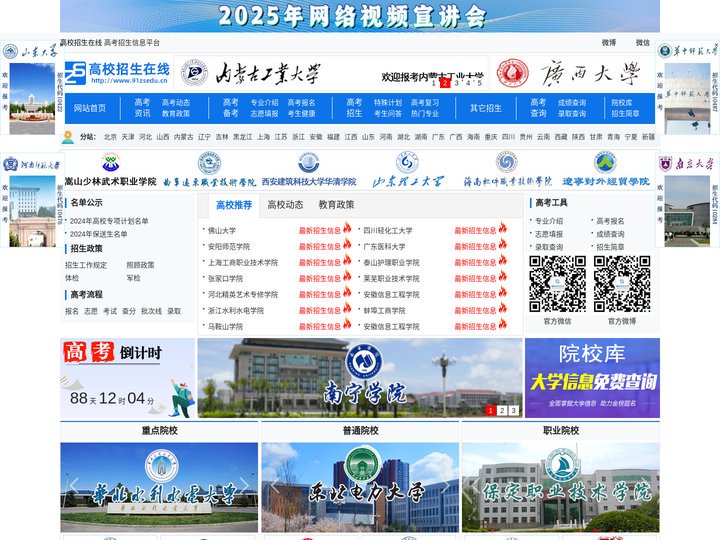Switch to the 高校动态 tab
Viewport: 720px width, 540px height.
click(286, 205)
